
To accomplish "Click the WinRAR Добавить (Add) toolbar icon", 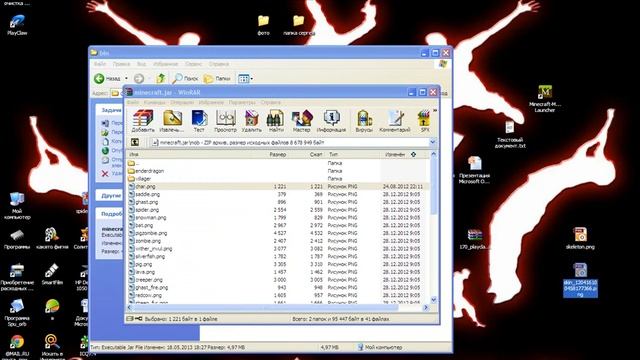I will tap(143, 121).
